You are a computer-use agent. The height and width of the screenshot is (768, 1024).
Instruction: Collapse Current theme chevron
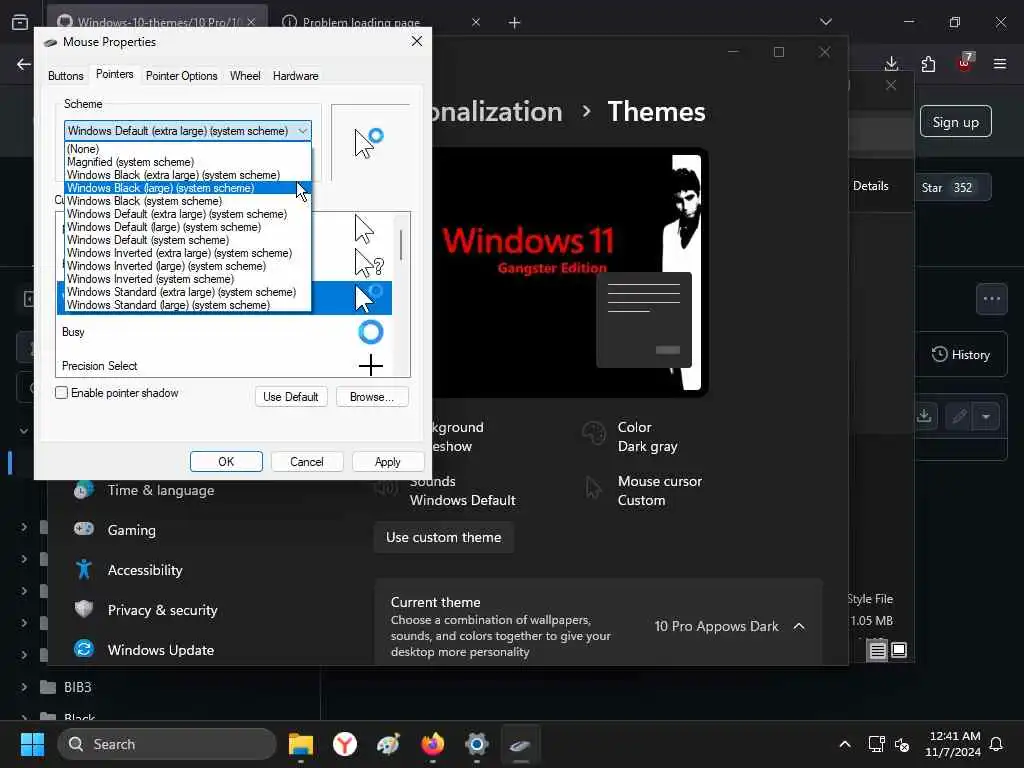[x=799, y=626]
